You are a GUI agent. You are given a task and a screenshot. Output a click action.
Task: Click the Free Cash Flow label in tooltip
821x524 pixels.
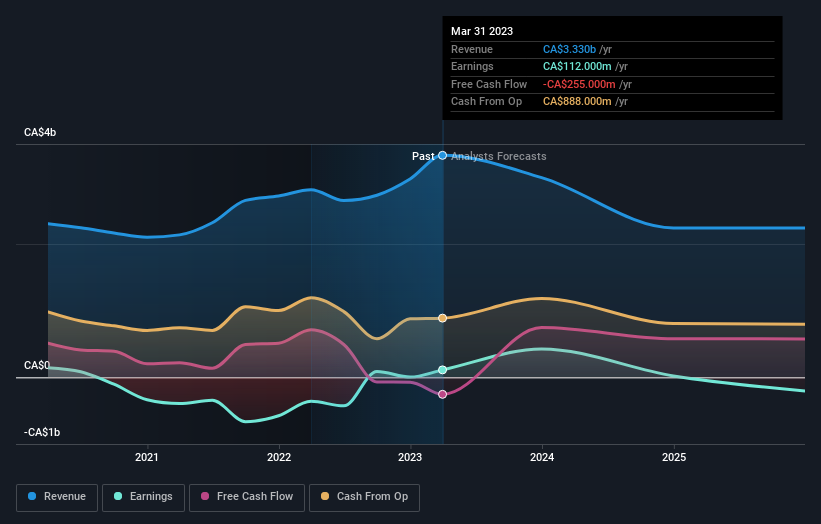pos(489,84)
